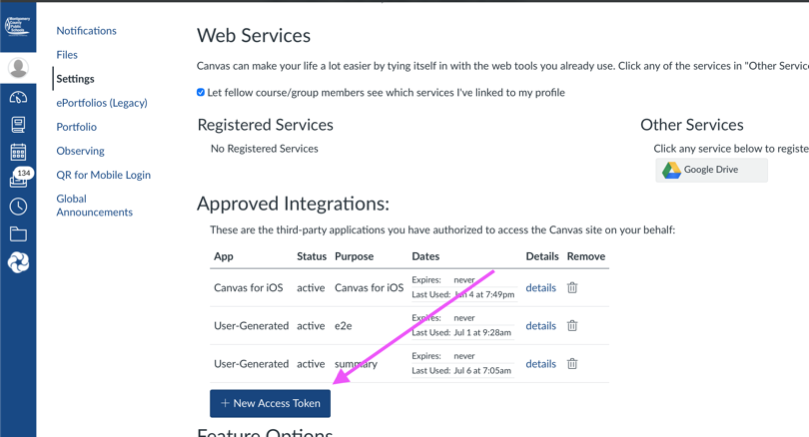The image size is (809, 437).
Task: Click the 'No Registered Services' text
Action: (264, 149)
